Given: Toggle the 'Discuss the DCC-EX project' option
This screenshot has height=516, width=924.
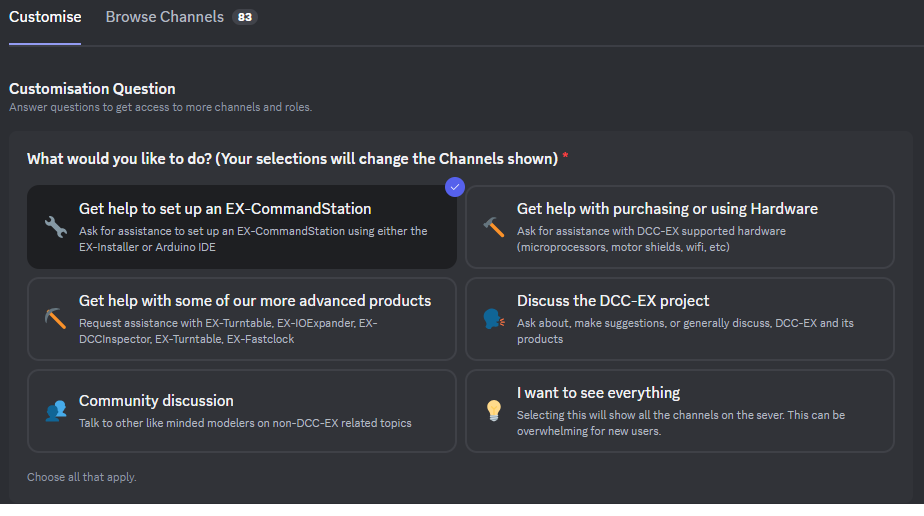Looking at the screenshot, I should point(680,319).
